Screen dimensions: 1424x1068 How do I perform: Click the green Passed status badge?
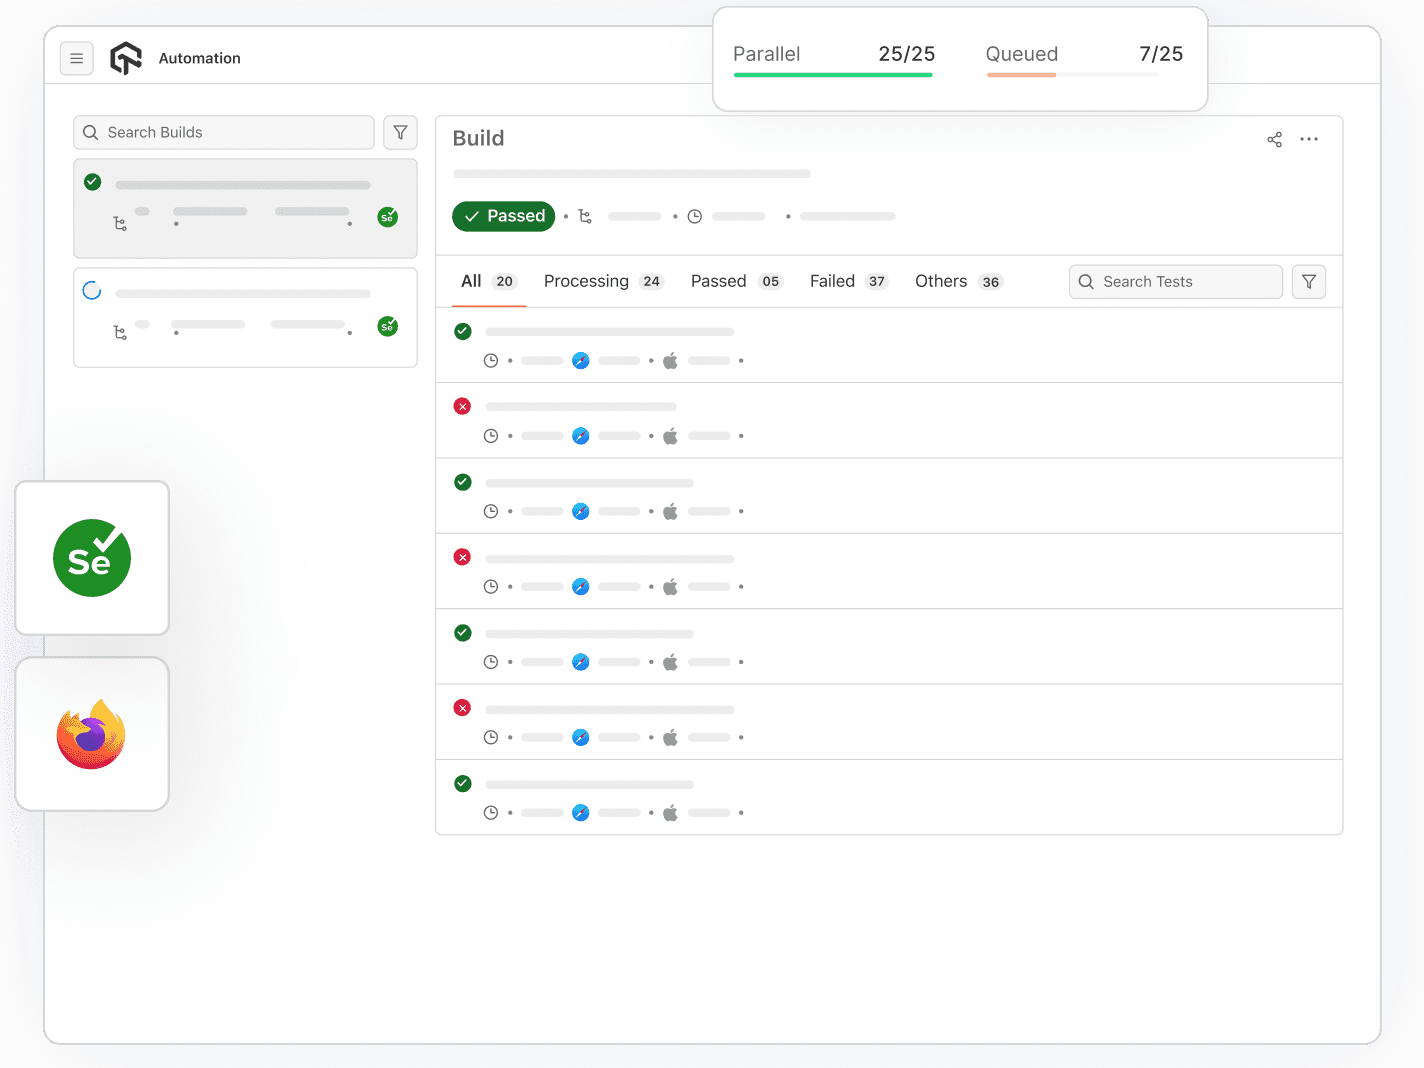coord(503,217)
